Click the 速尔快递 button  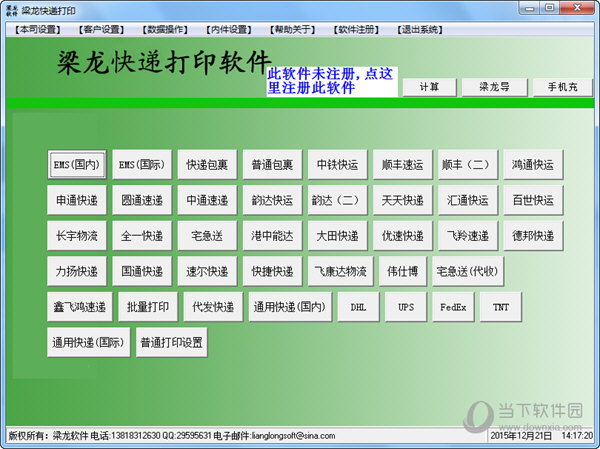click(x=207, y=271)
